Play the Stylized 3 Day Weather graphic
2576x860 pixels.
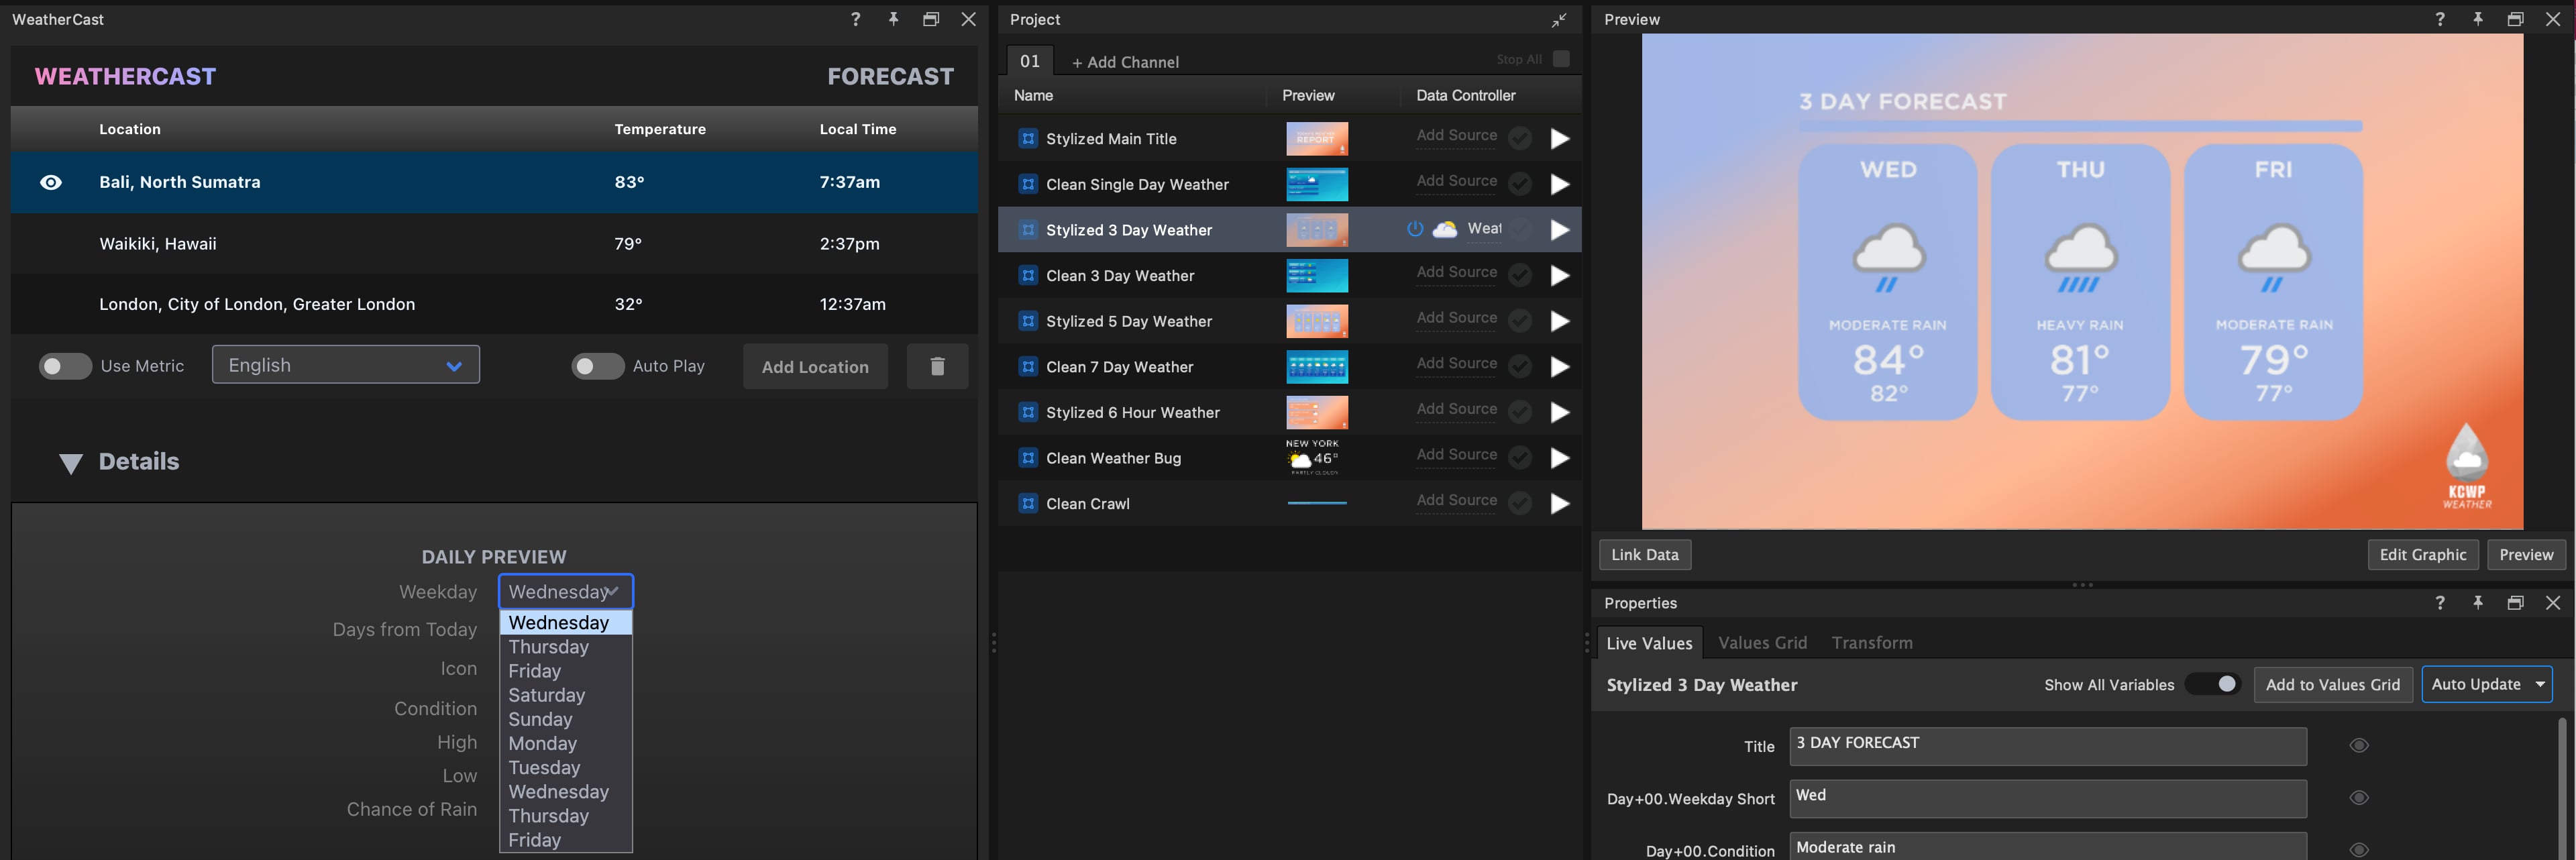1560,230
